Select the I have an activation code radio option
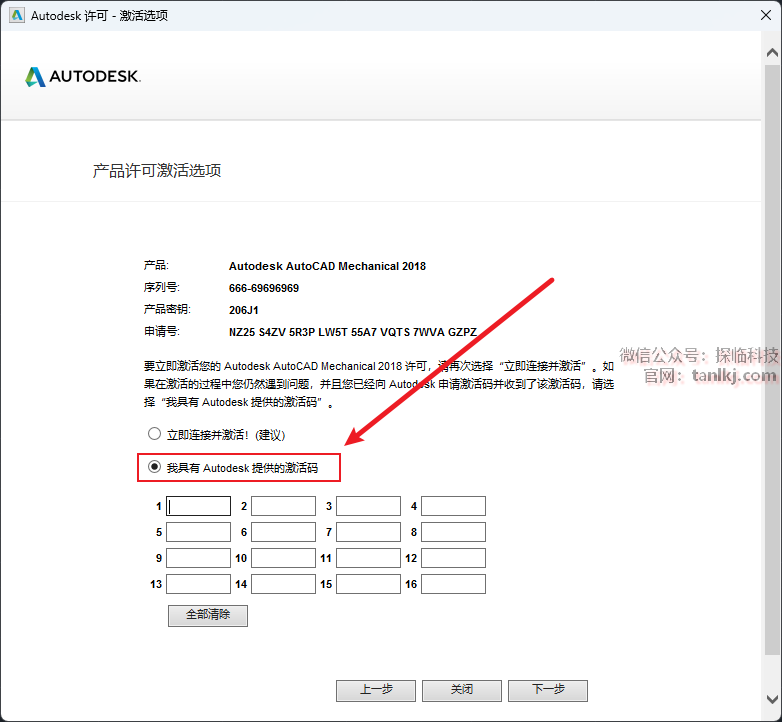 pos(154,467)
